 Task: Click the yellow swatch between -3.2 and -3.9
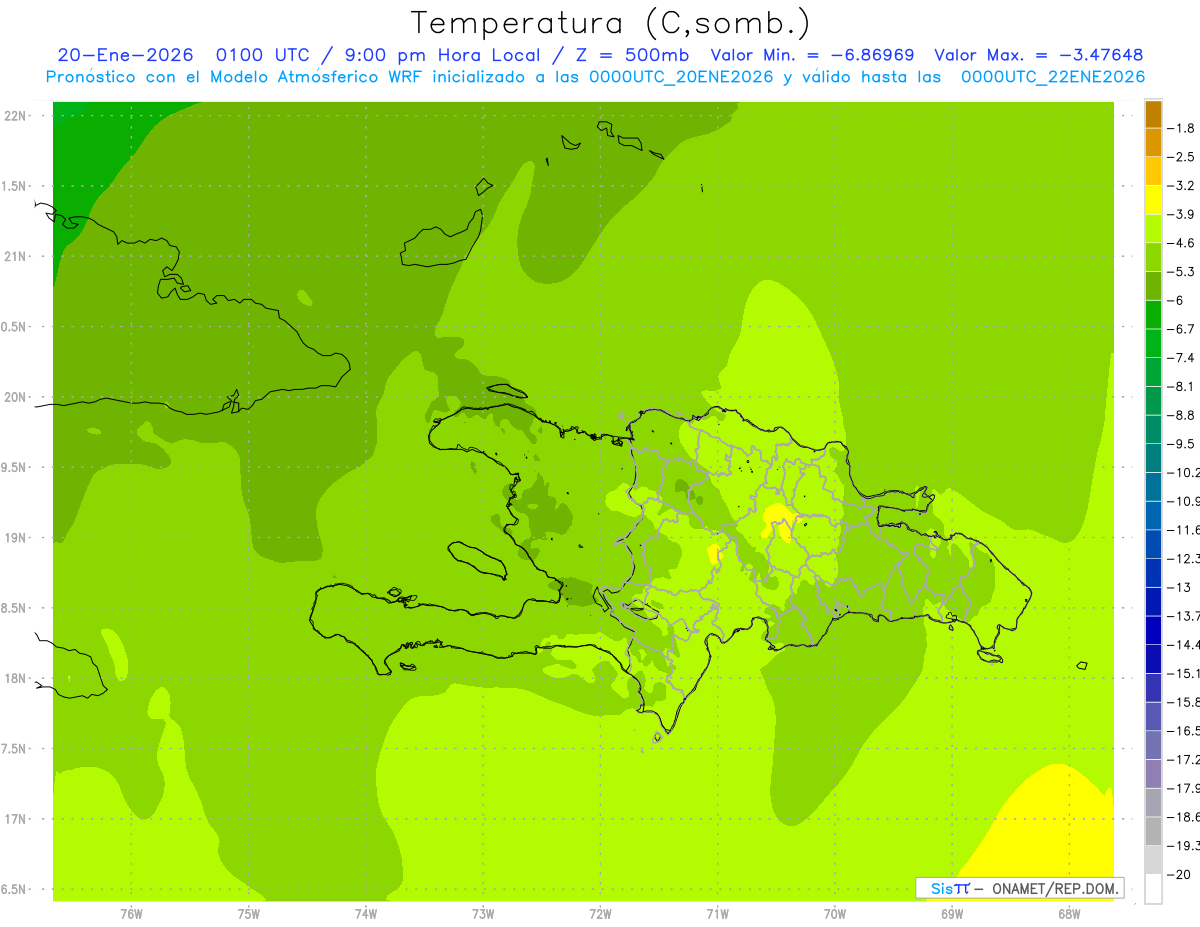[1153, 199]
